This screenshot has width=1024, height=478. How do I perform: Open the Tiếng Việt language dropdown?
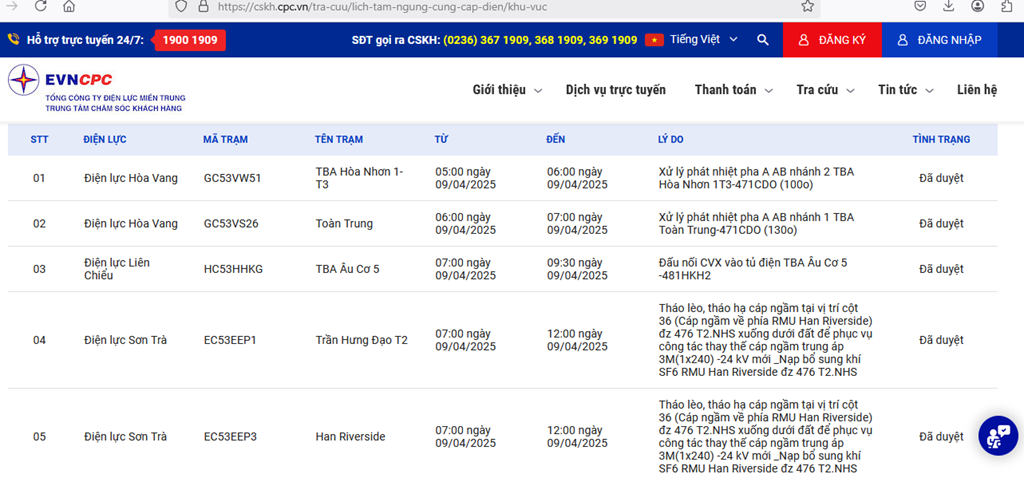pyautogui.click(x=704, y=40)
